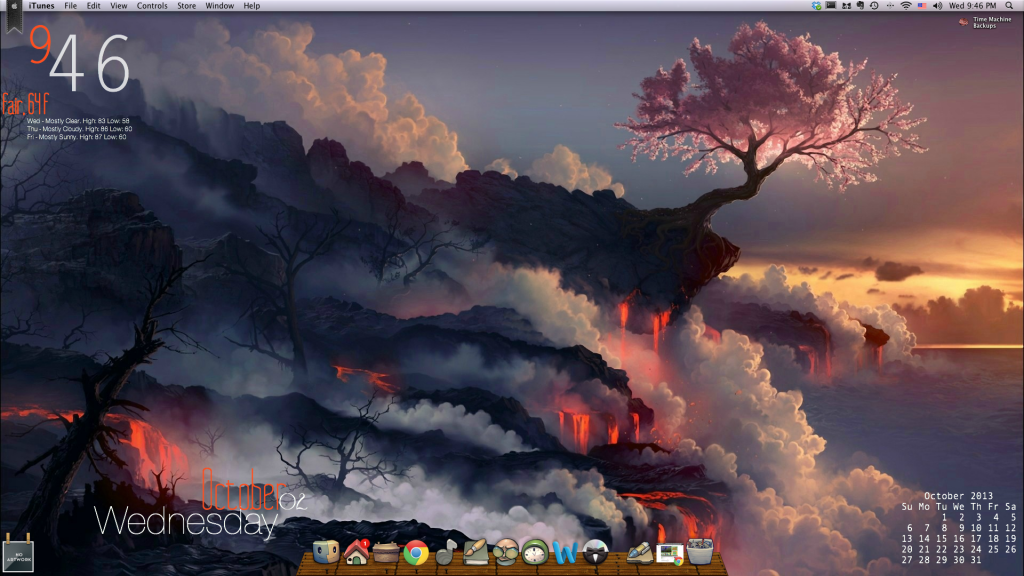This screenshot has height=576, width=1024.
Task: Click the Dropbox menu bar icon
Action: click(x=816, y=6)
